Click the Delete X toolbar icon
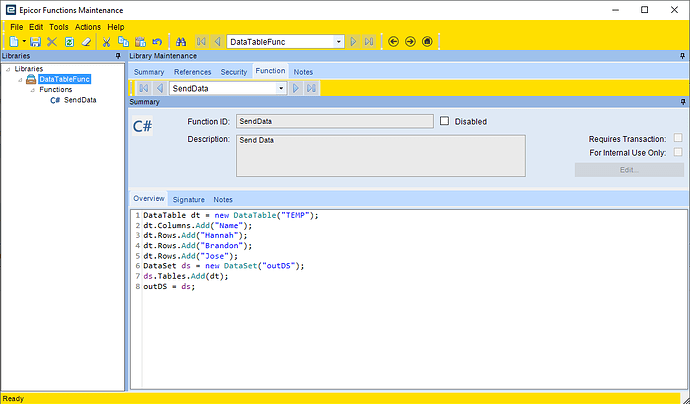The image size is (690, 404). 52,42
